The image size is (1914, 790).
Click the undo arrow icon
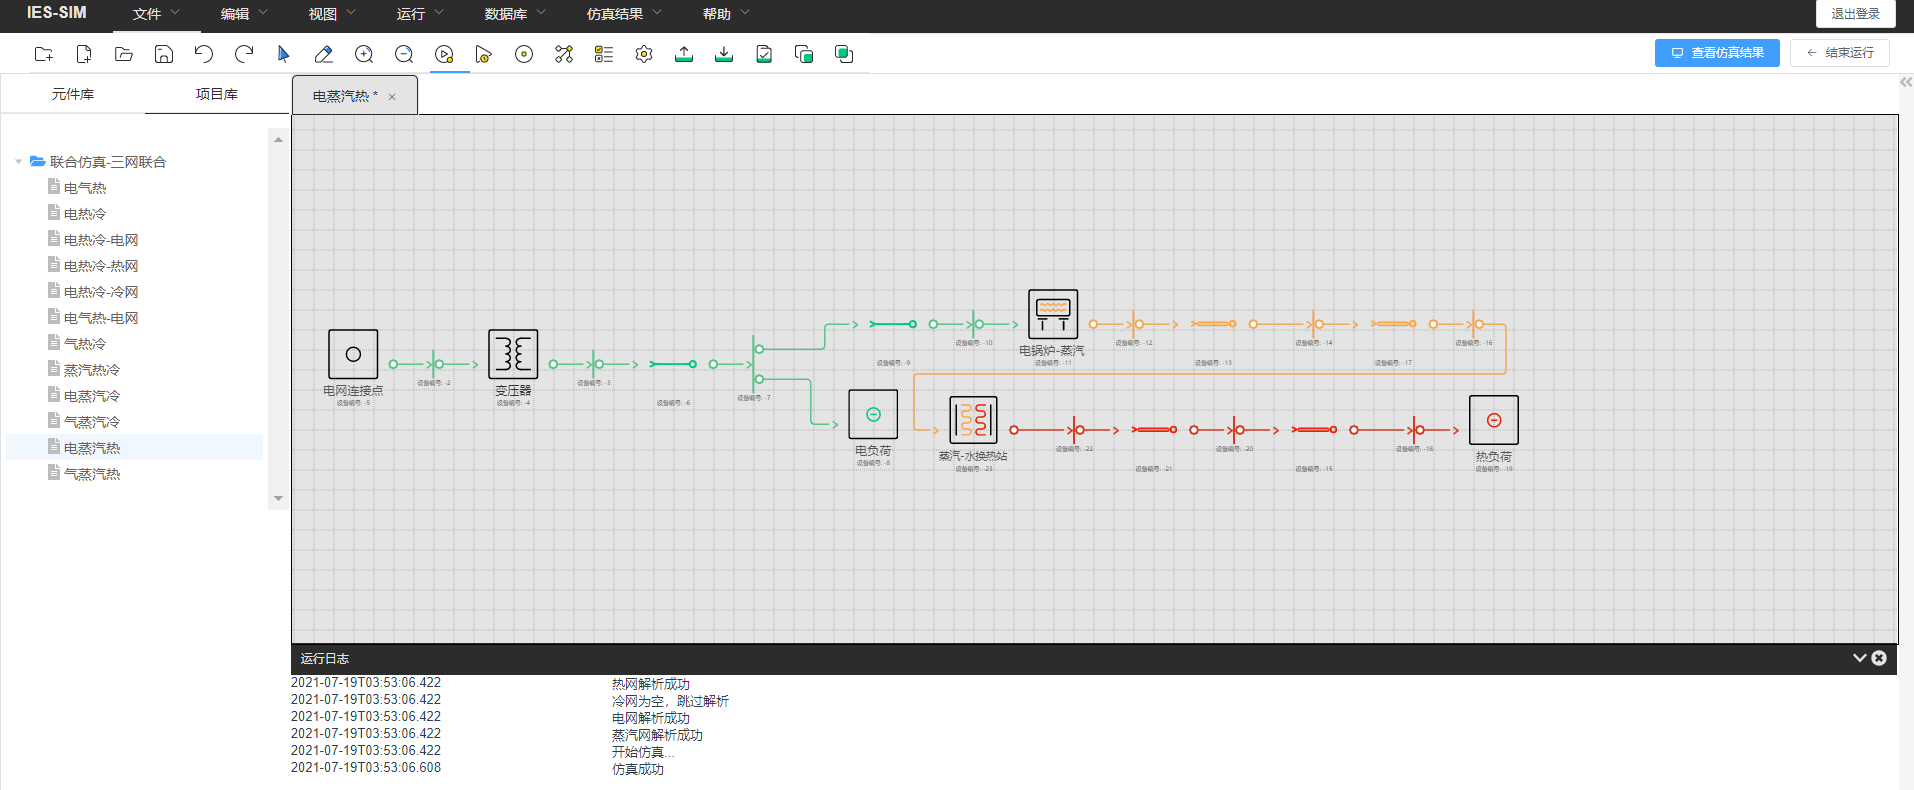point(204,54)
